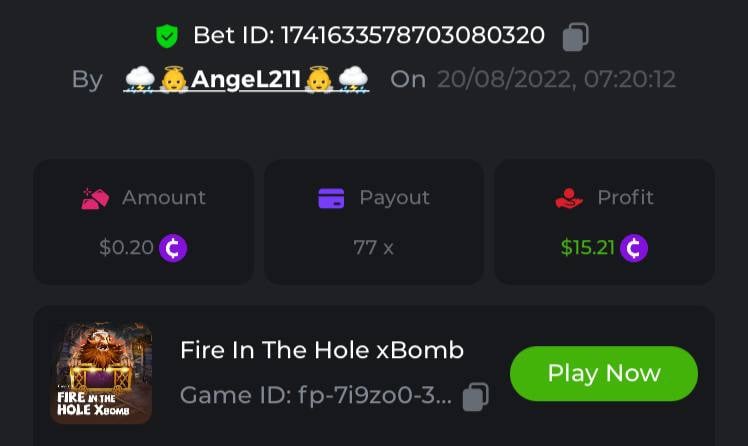The image size is (748, 446).
Task: Click the pink Amount gems icon
Action: pyautogui.click(x=95, y=198)
